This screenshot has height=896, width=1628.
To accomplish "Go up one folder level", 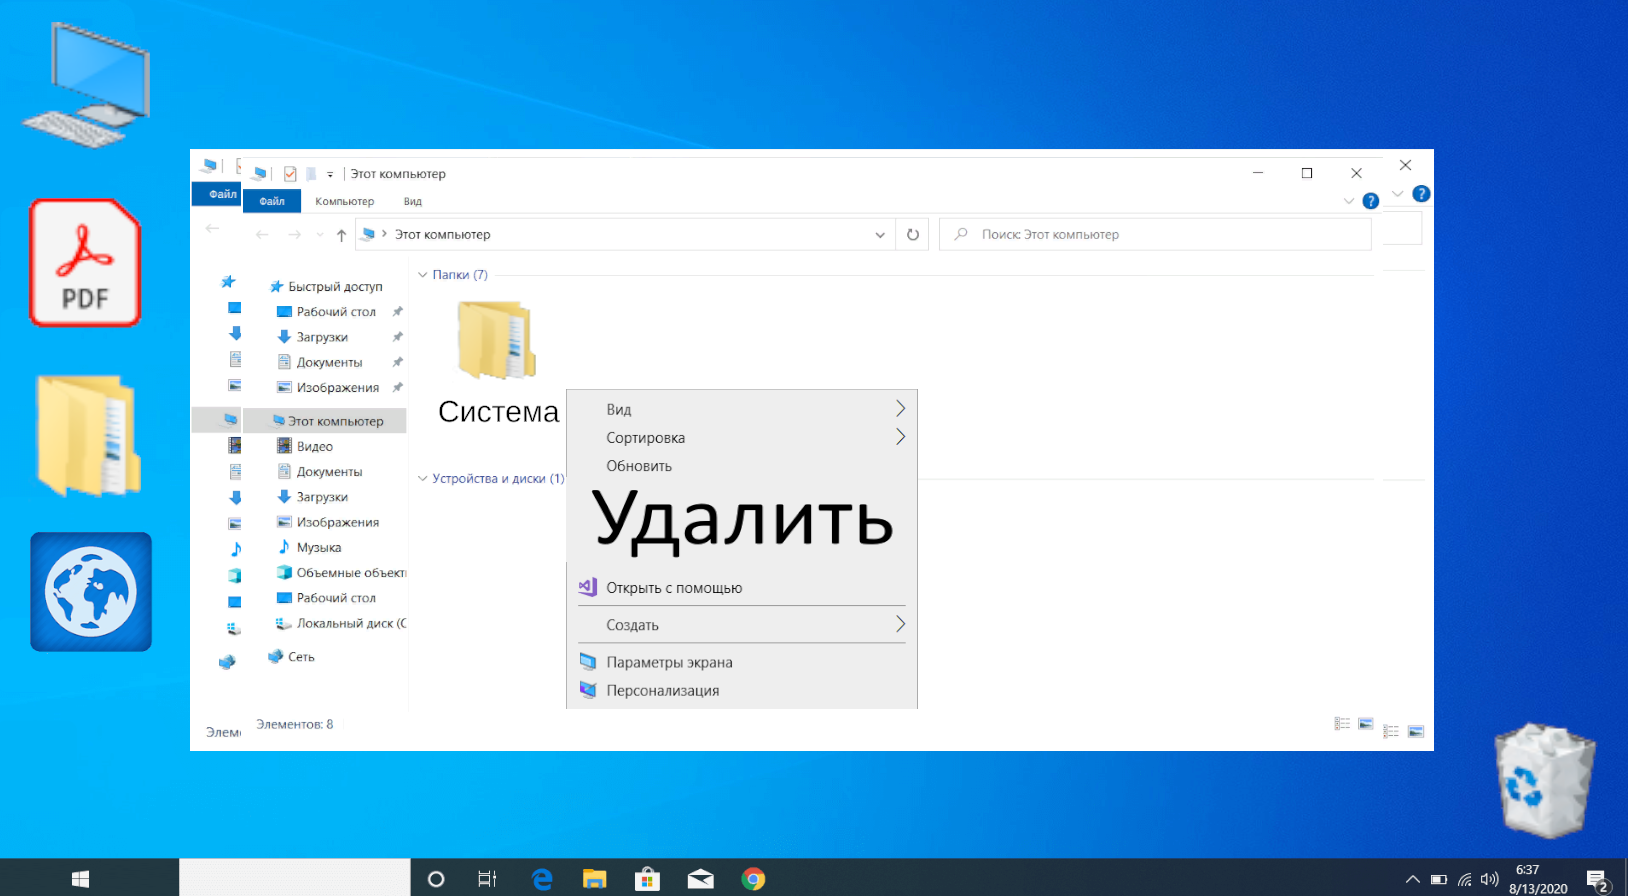I will click(342, 235).
